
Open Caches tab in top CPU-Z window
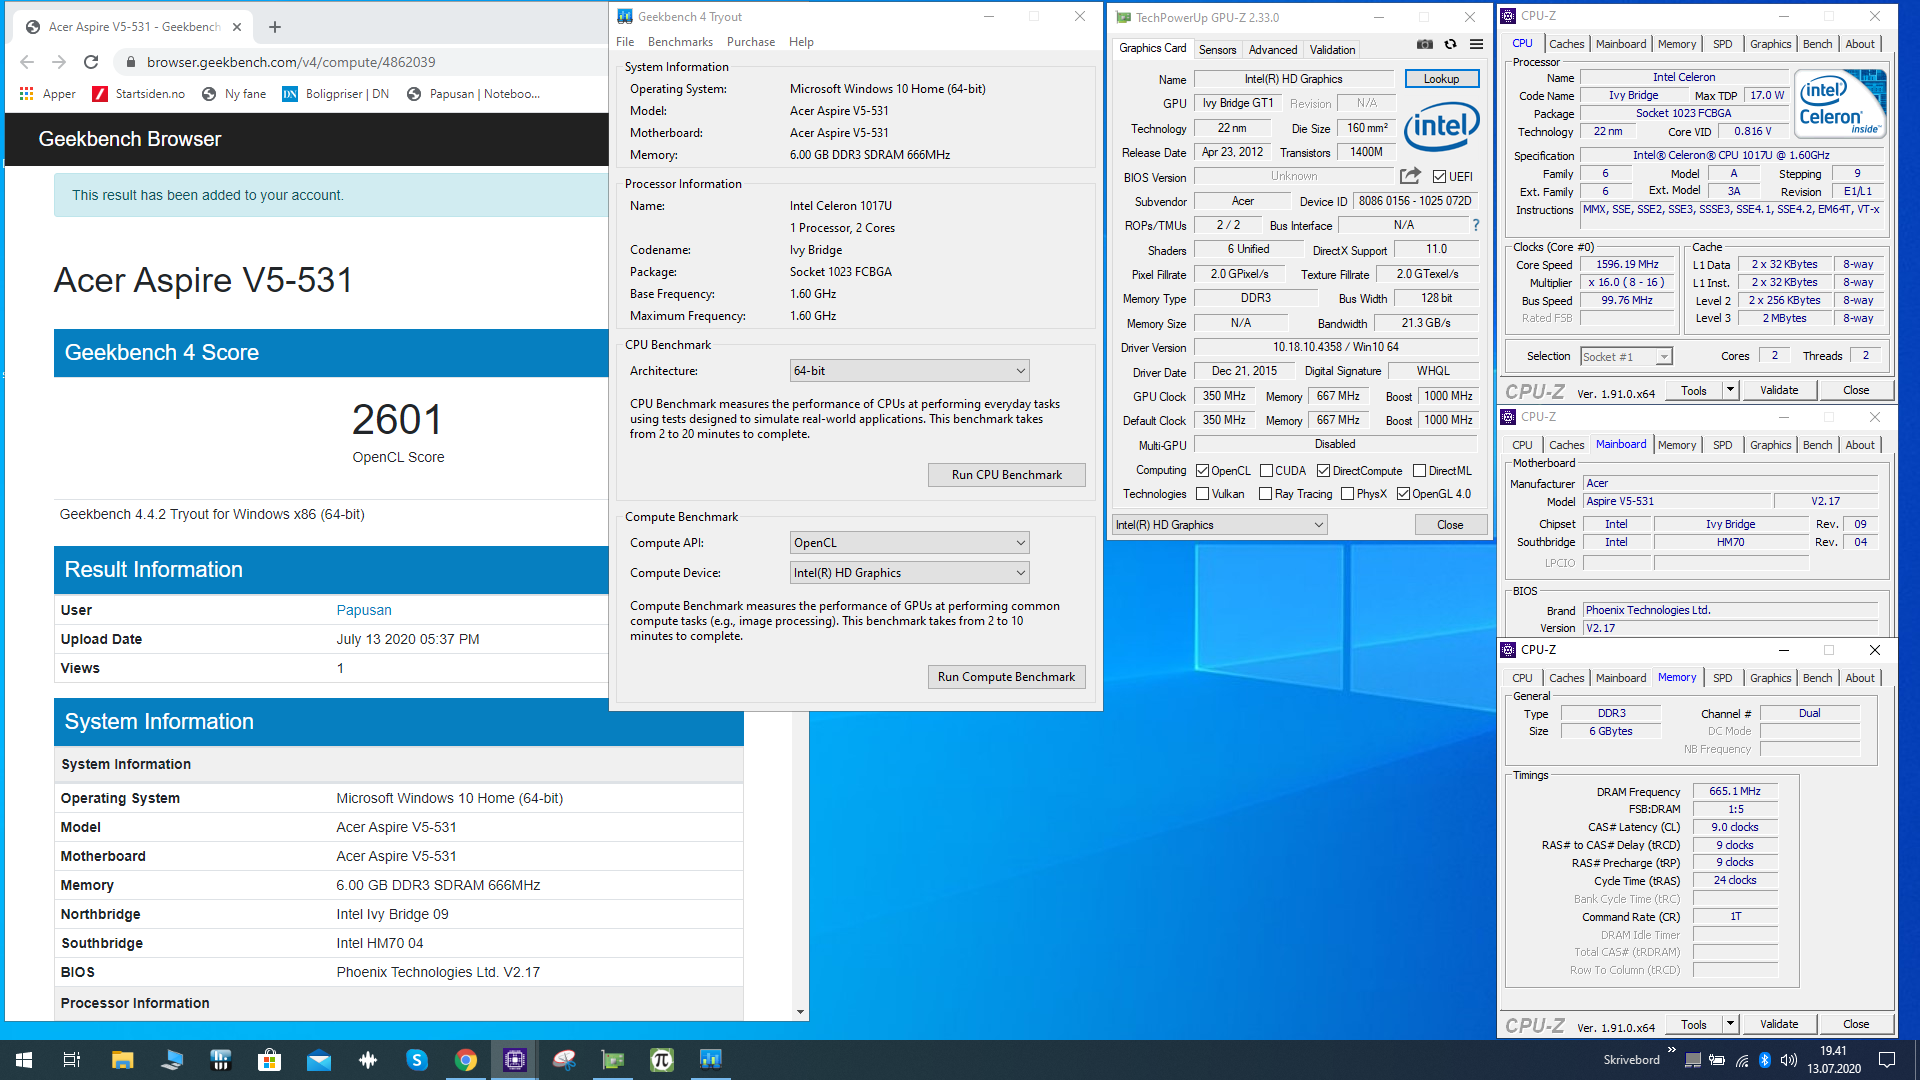(1566, 44)
